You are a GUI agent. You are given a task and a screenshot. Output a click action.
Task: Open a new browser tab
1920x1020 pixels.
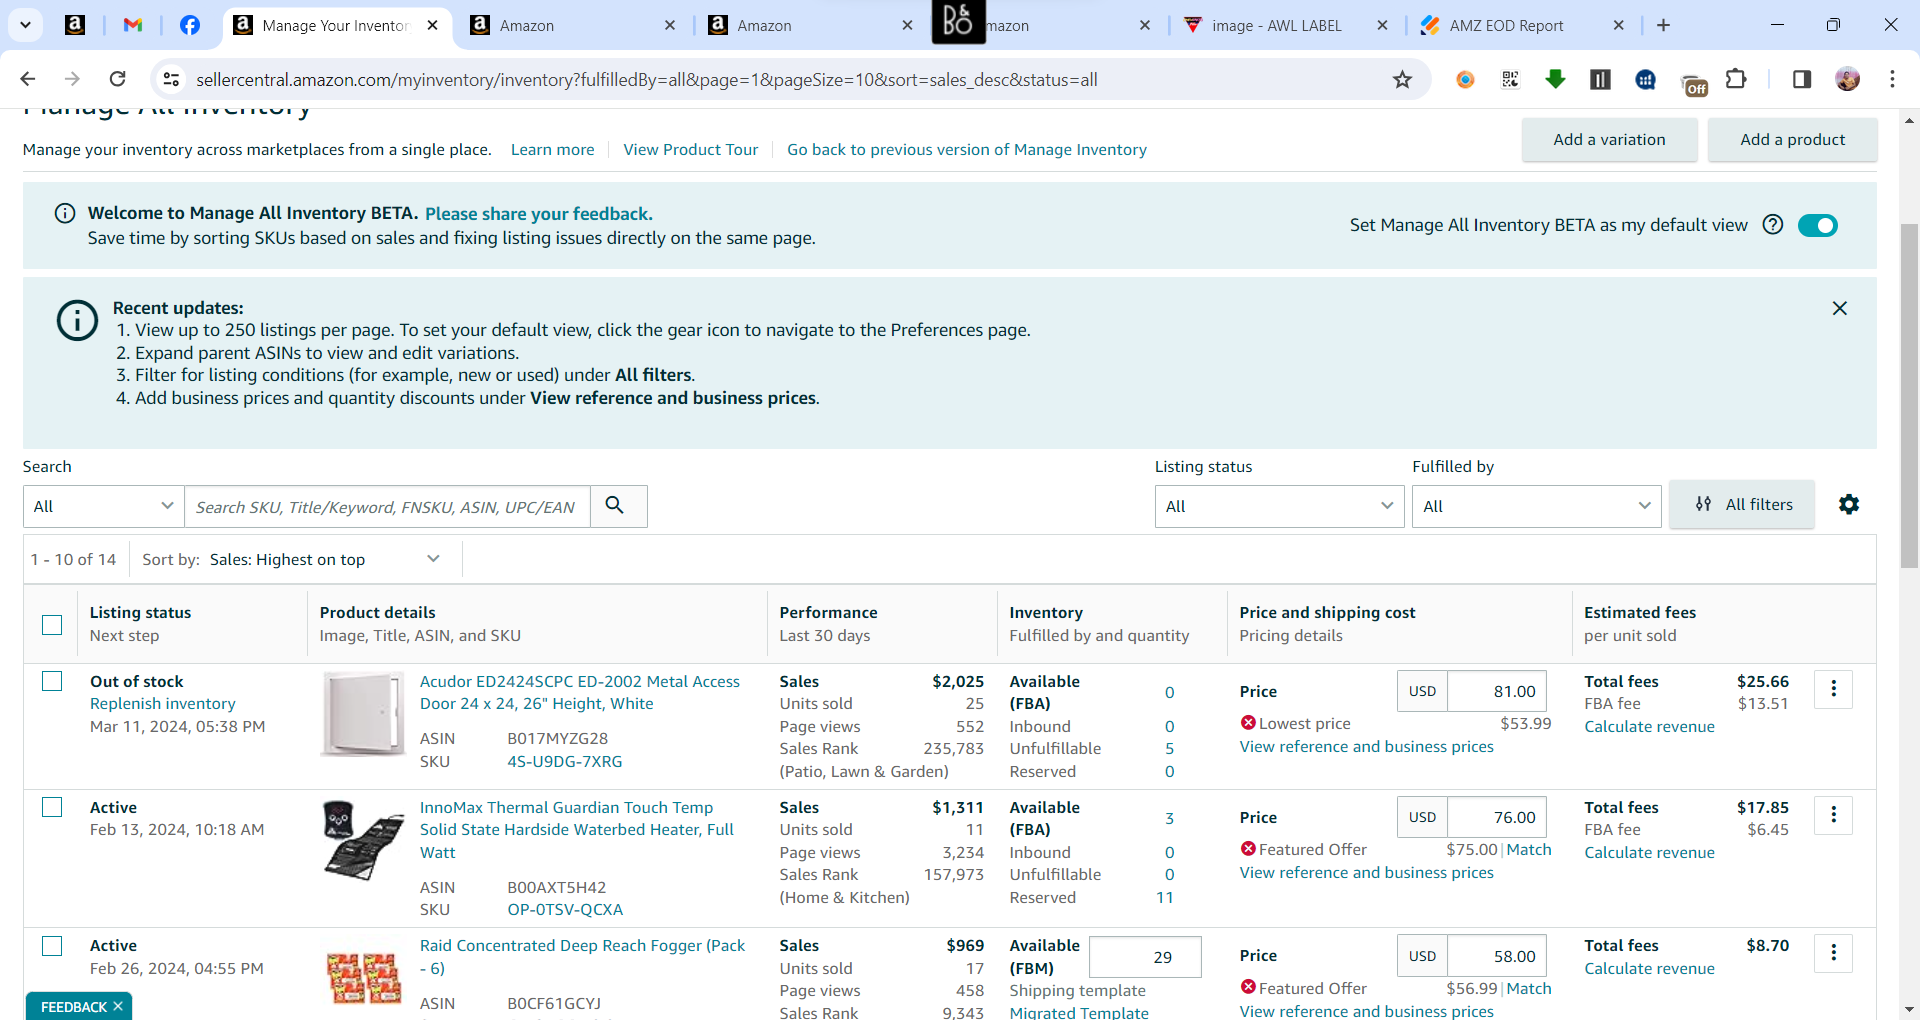point(1663,25)
